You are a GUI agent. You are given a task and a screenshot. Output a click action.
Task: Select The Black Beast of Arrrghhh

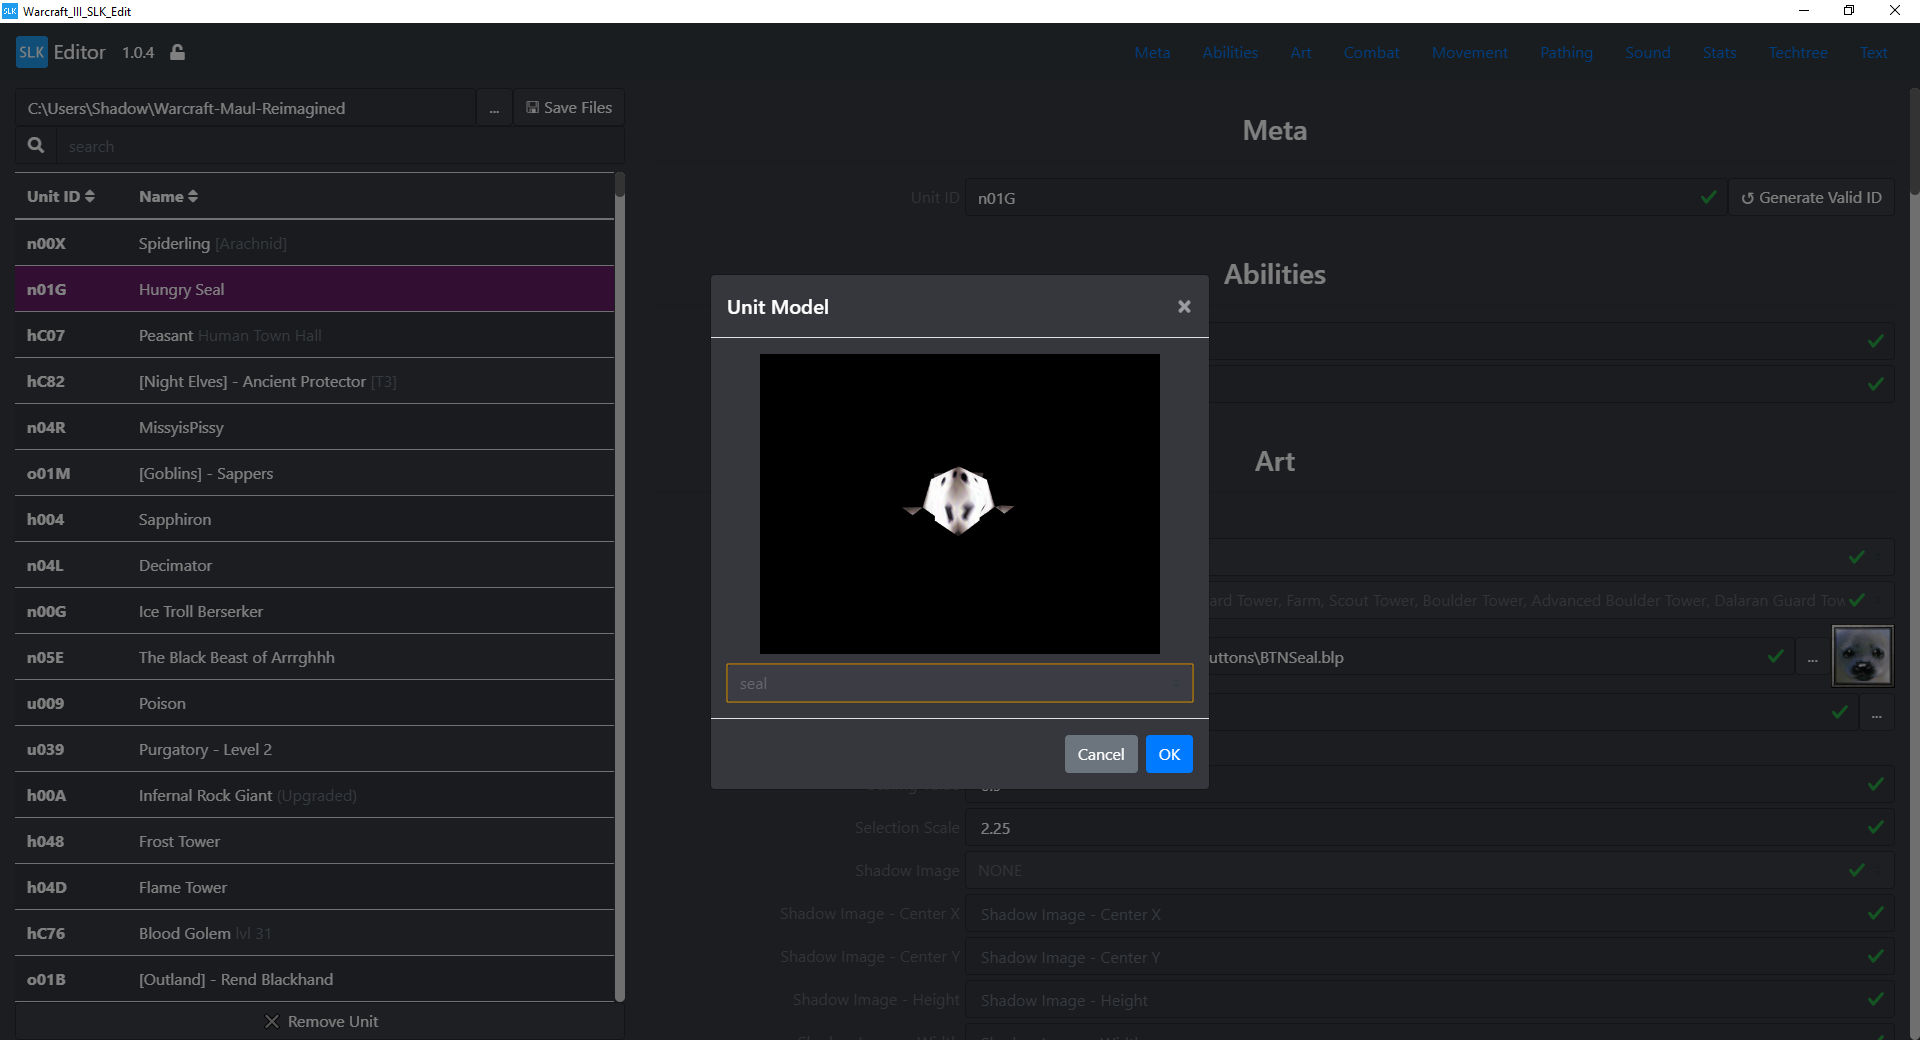click(x=315, y=657)
